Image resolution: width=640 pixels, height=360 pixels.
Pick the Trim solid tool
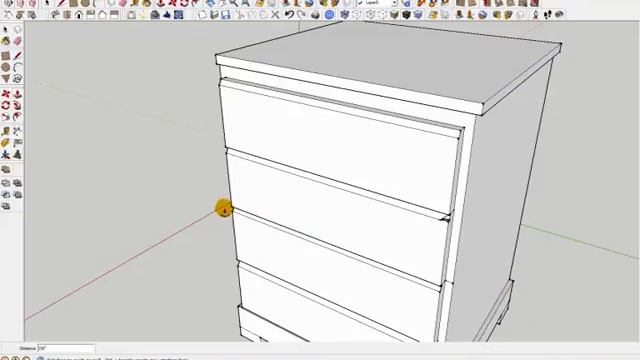tap(18, 195)
